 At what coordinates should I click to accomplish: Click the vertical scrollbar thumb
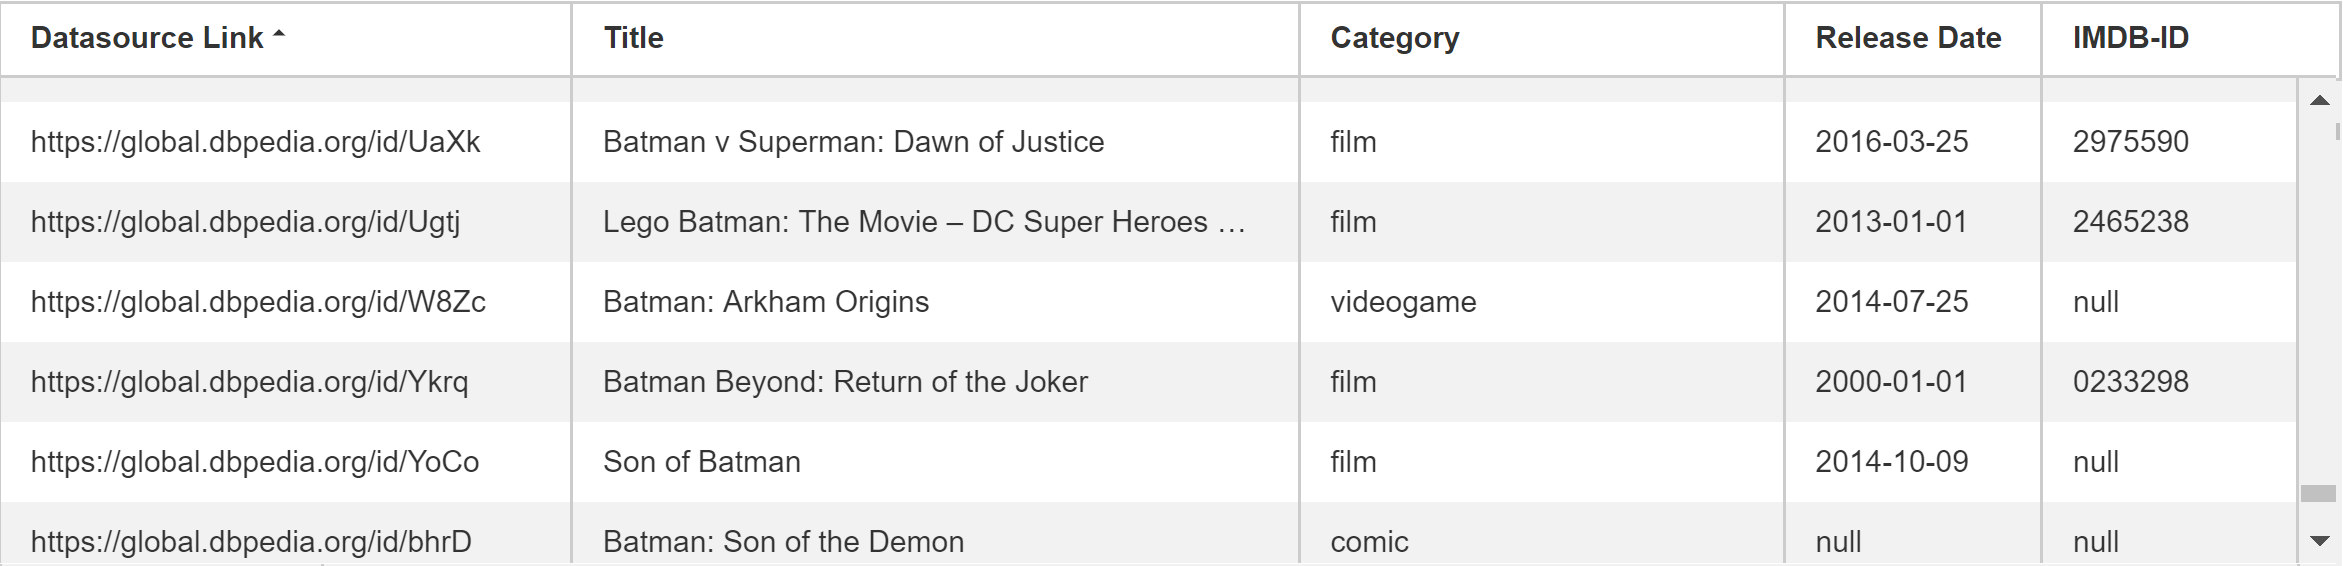pos(2318,493)
